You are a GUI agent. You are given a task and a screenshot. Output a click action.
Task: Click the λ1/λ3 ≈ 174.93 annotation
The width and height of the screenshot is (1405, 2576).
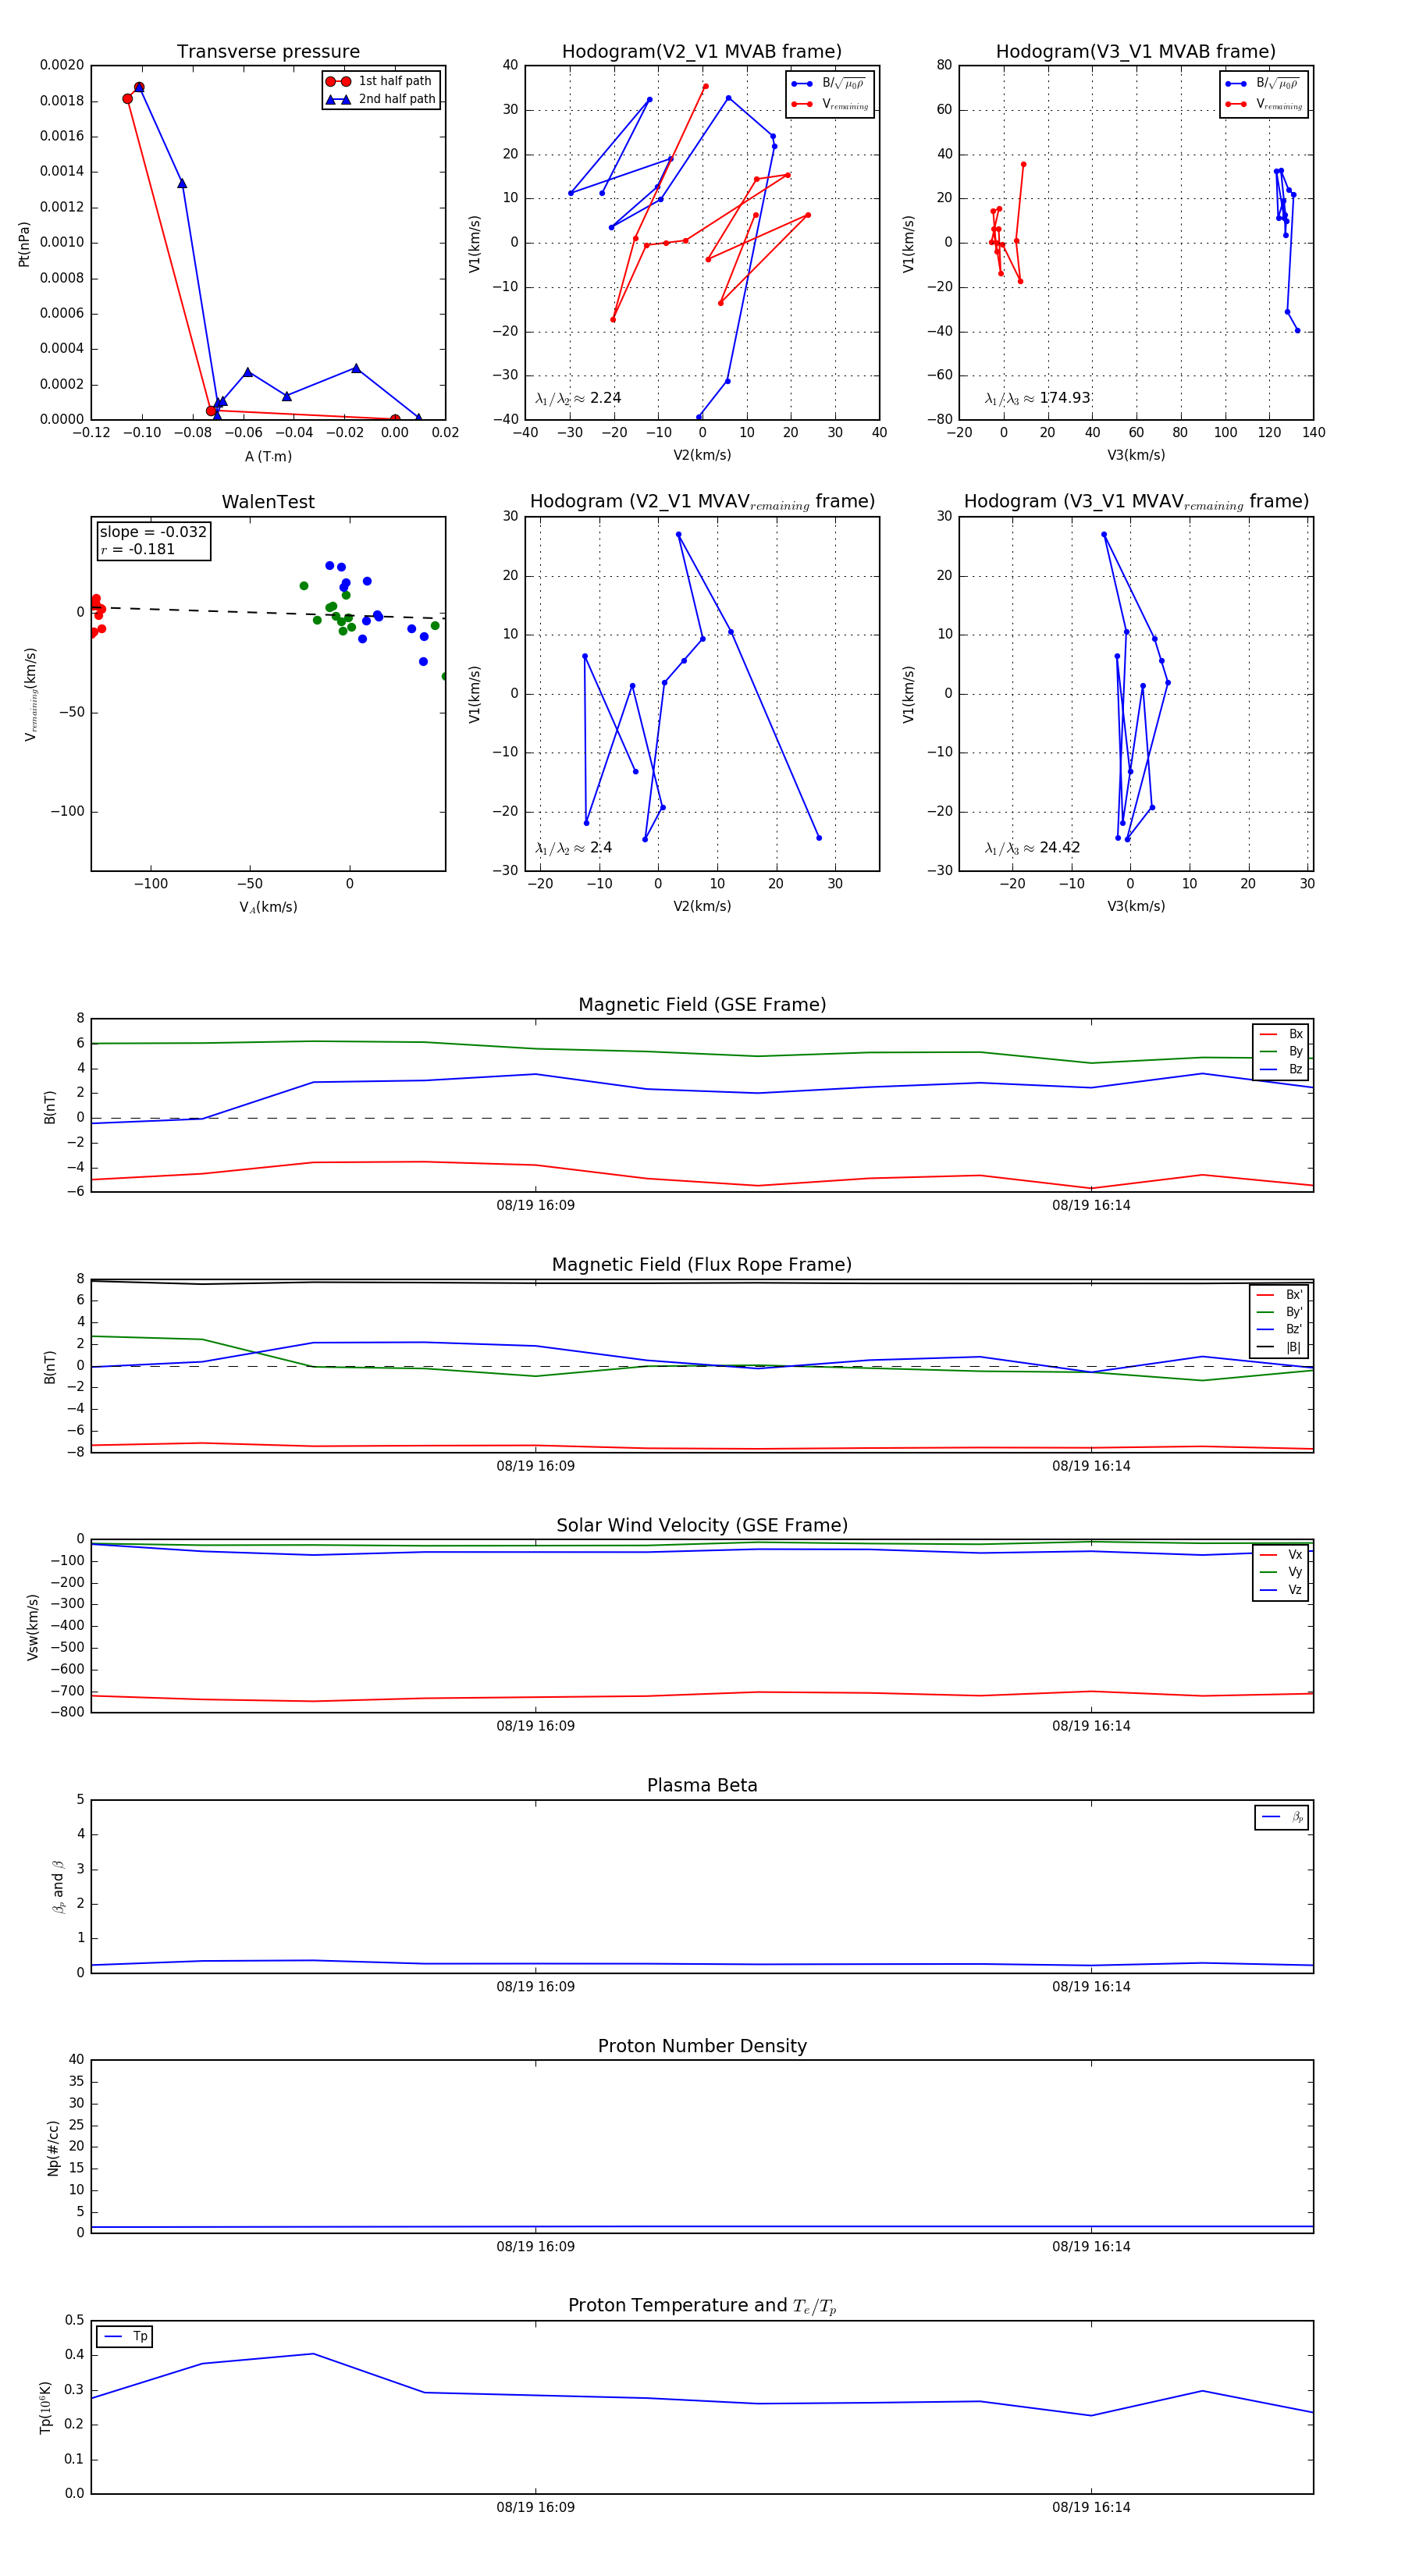point(1037,398)
